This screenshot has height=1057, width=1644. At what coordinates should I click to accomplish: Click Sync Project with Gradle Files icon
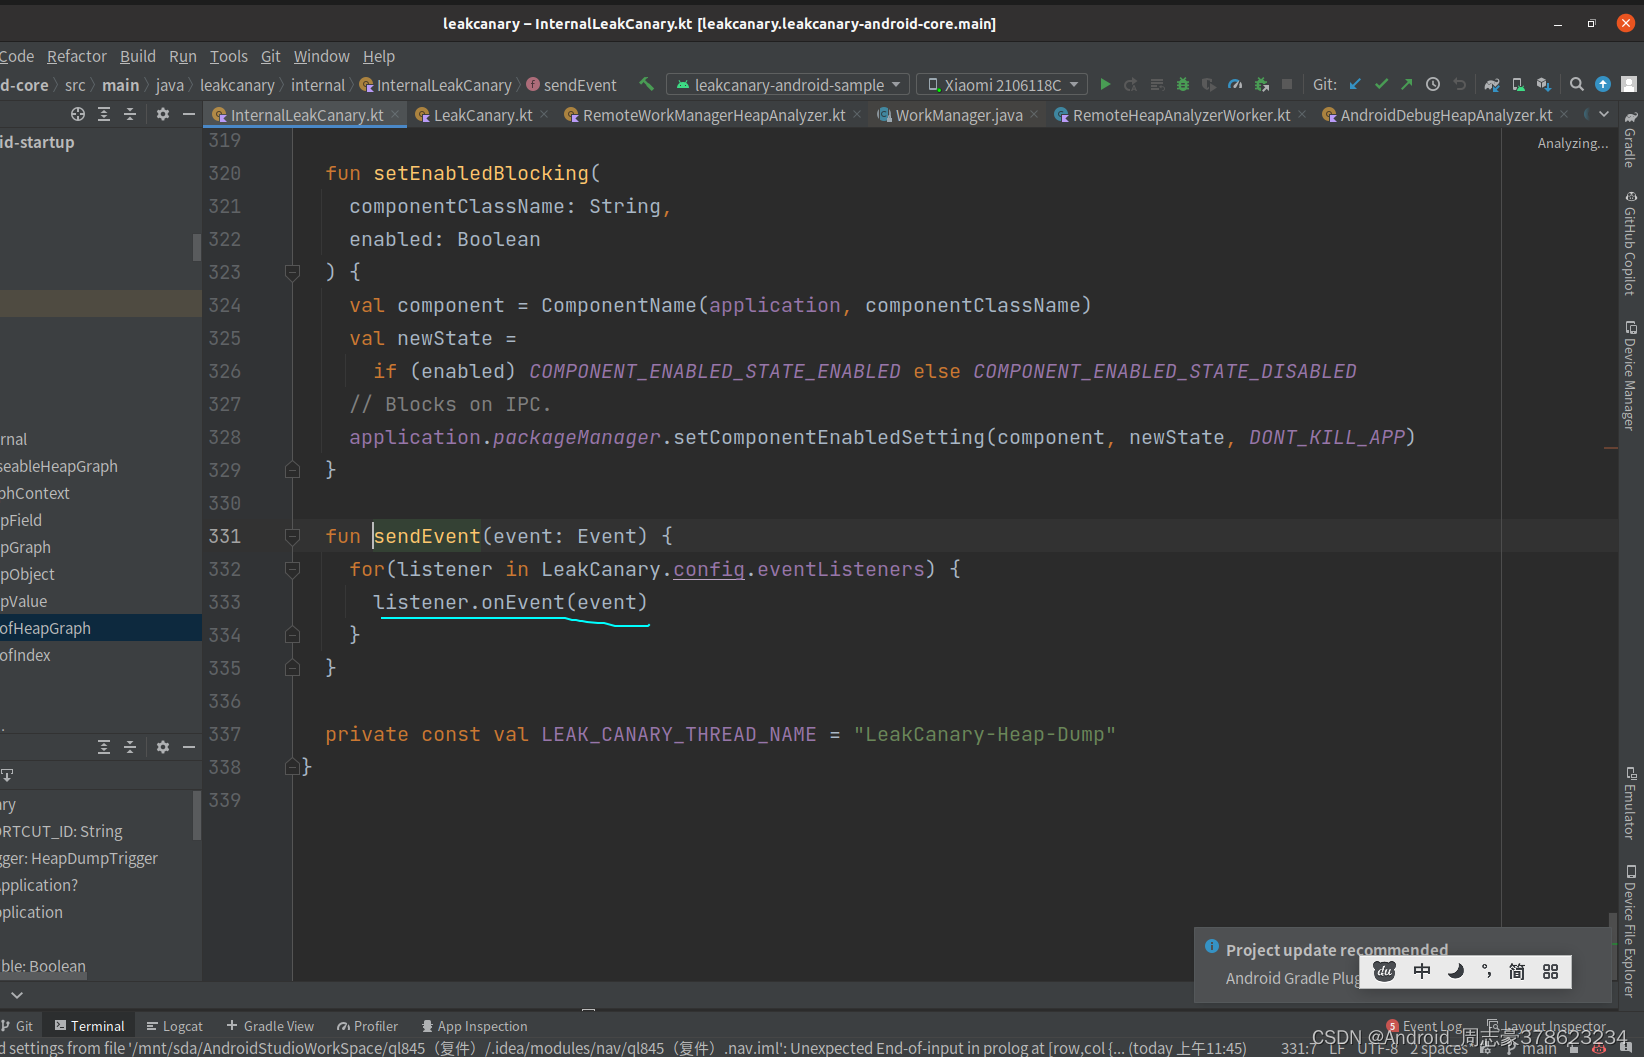point(1492,85)
